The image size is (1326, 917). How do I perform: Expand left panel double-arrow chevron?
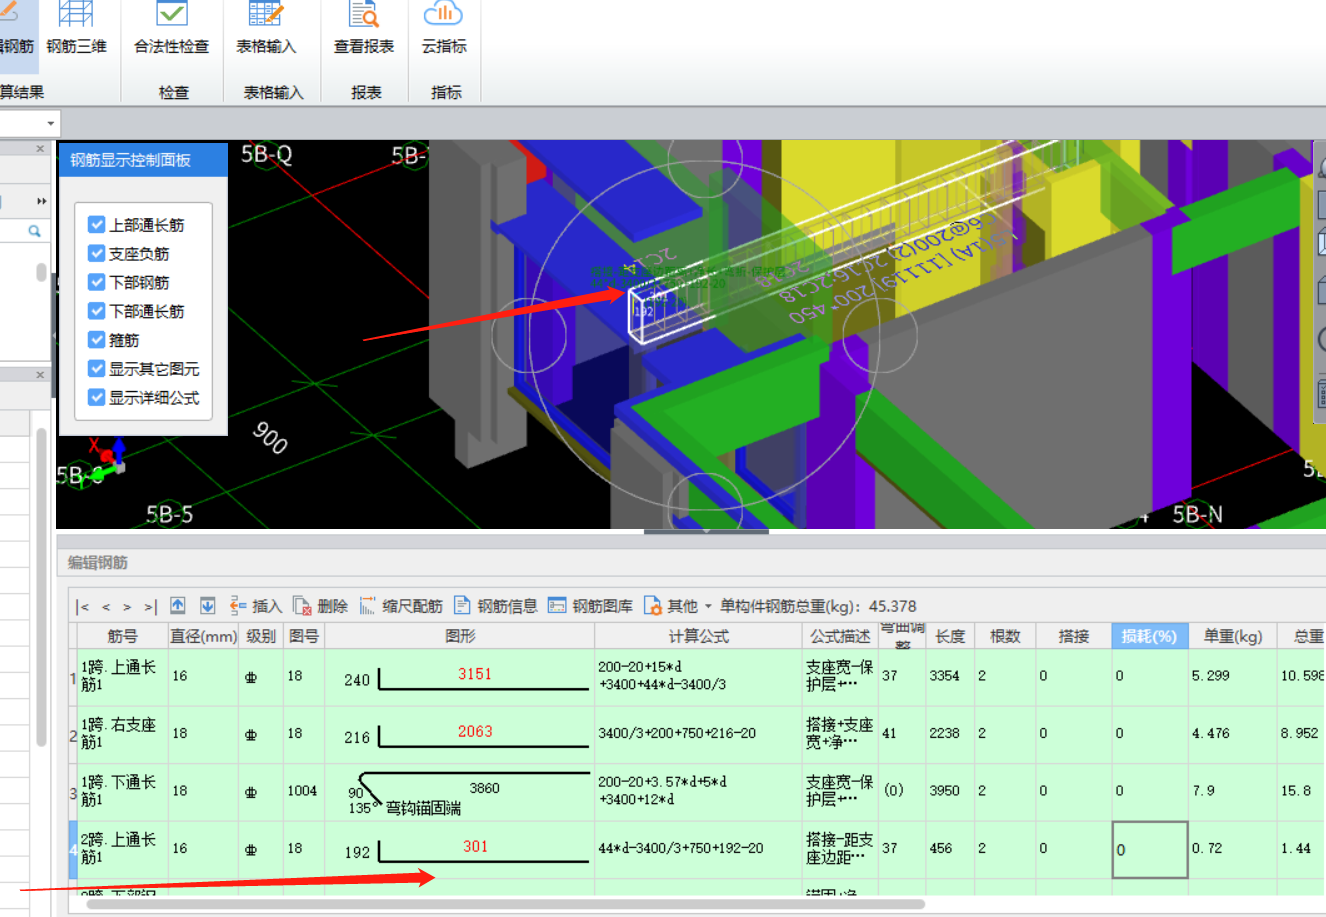pos(41,201)
